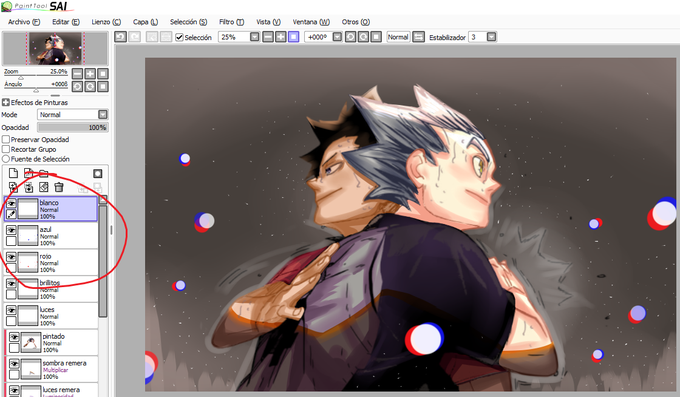Tick the empty box under azul eye
This screenshot has width=680, height=397.
tap(11, 241)
